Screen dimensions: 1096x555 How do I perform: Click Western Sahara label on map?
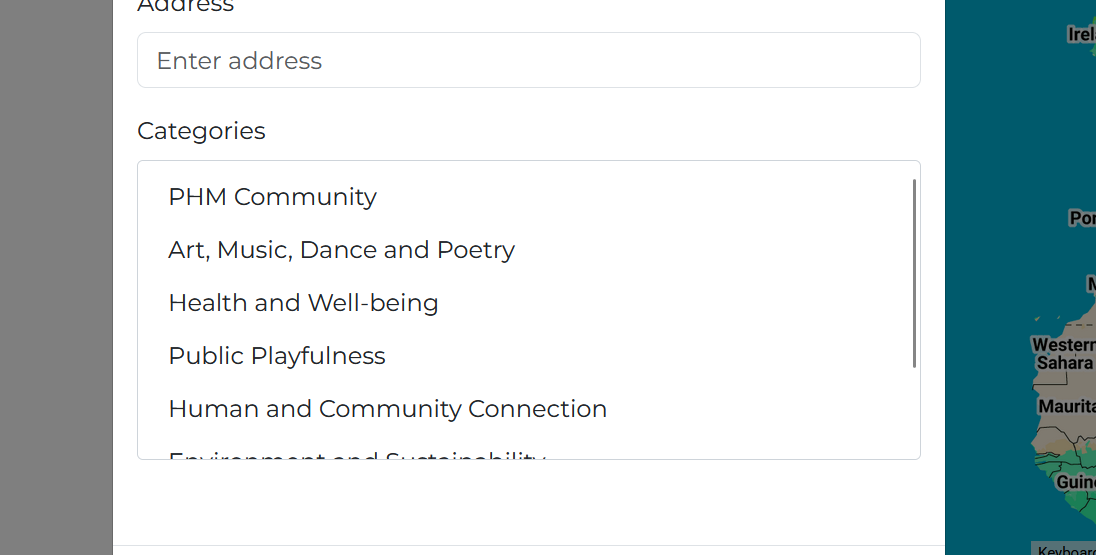pyautogui.click(x=1064, y=354)
